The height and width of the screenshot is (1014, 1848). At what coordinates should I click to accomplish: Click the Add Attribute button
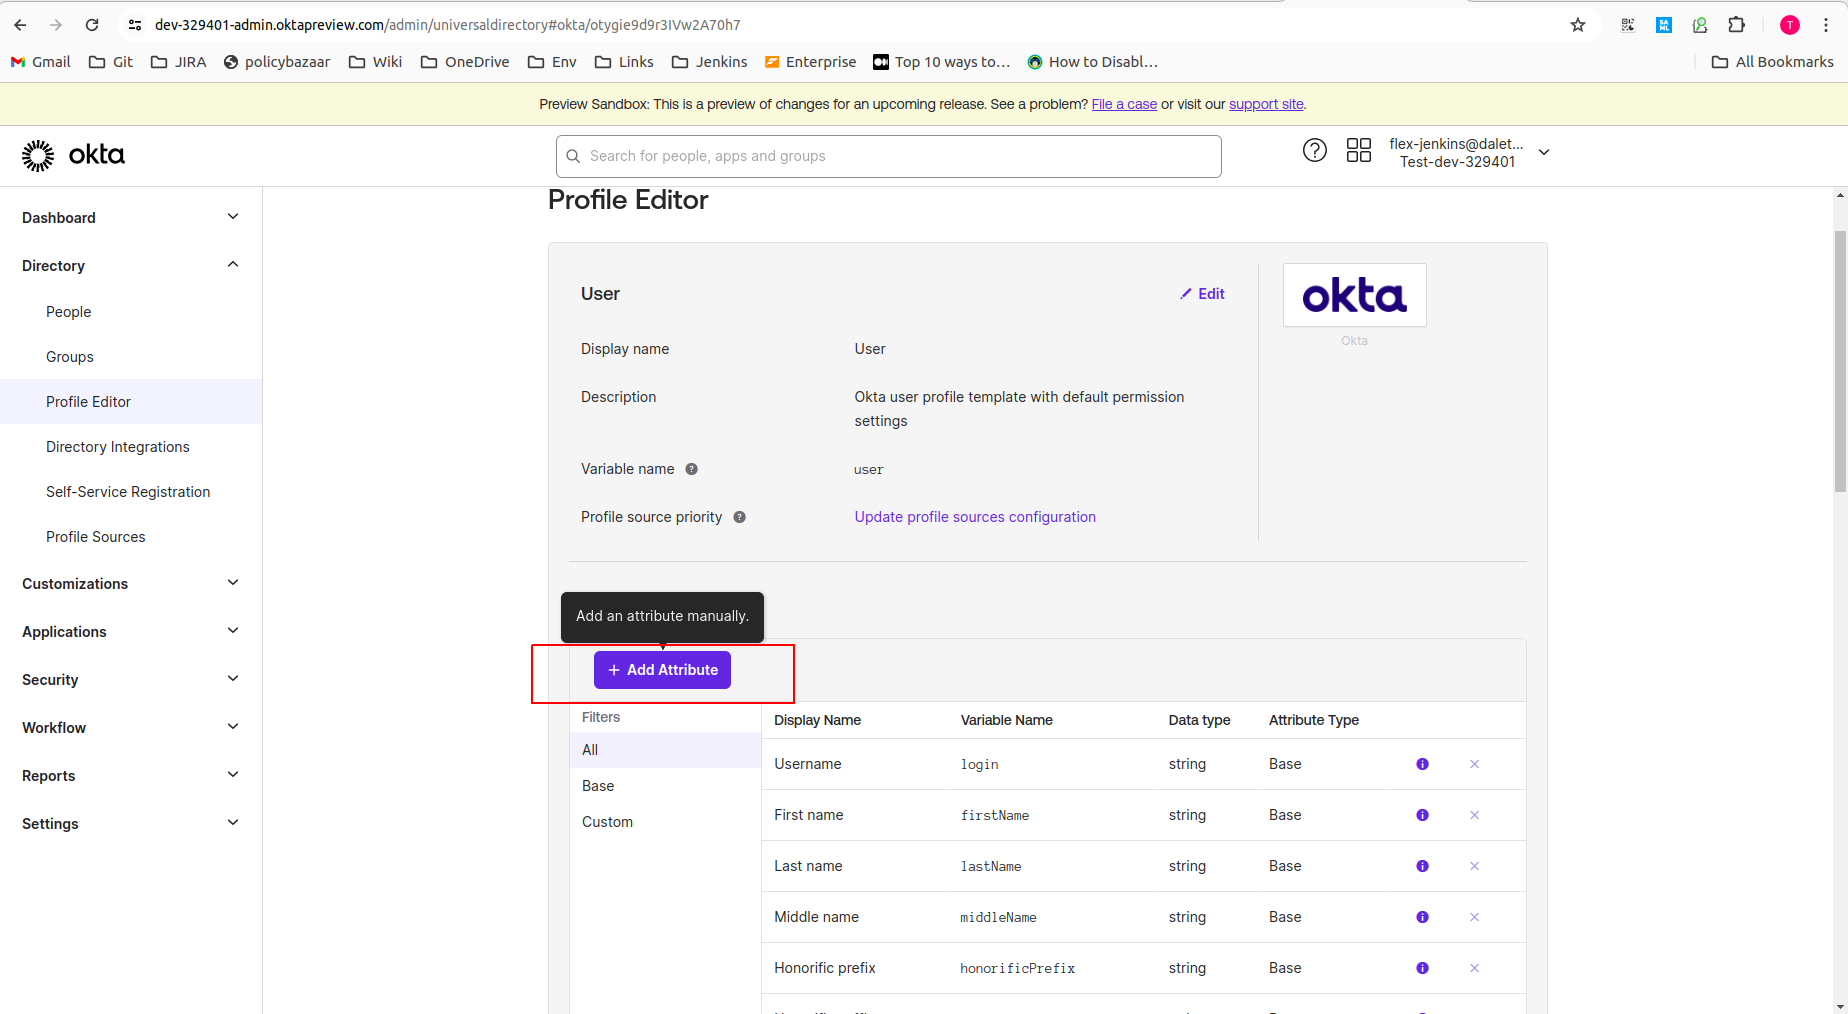tap(662, 670)
